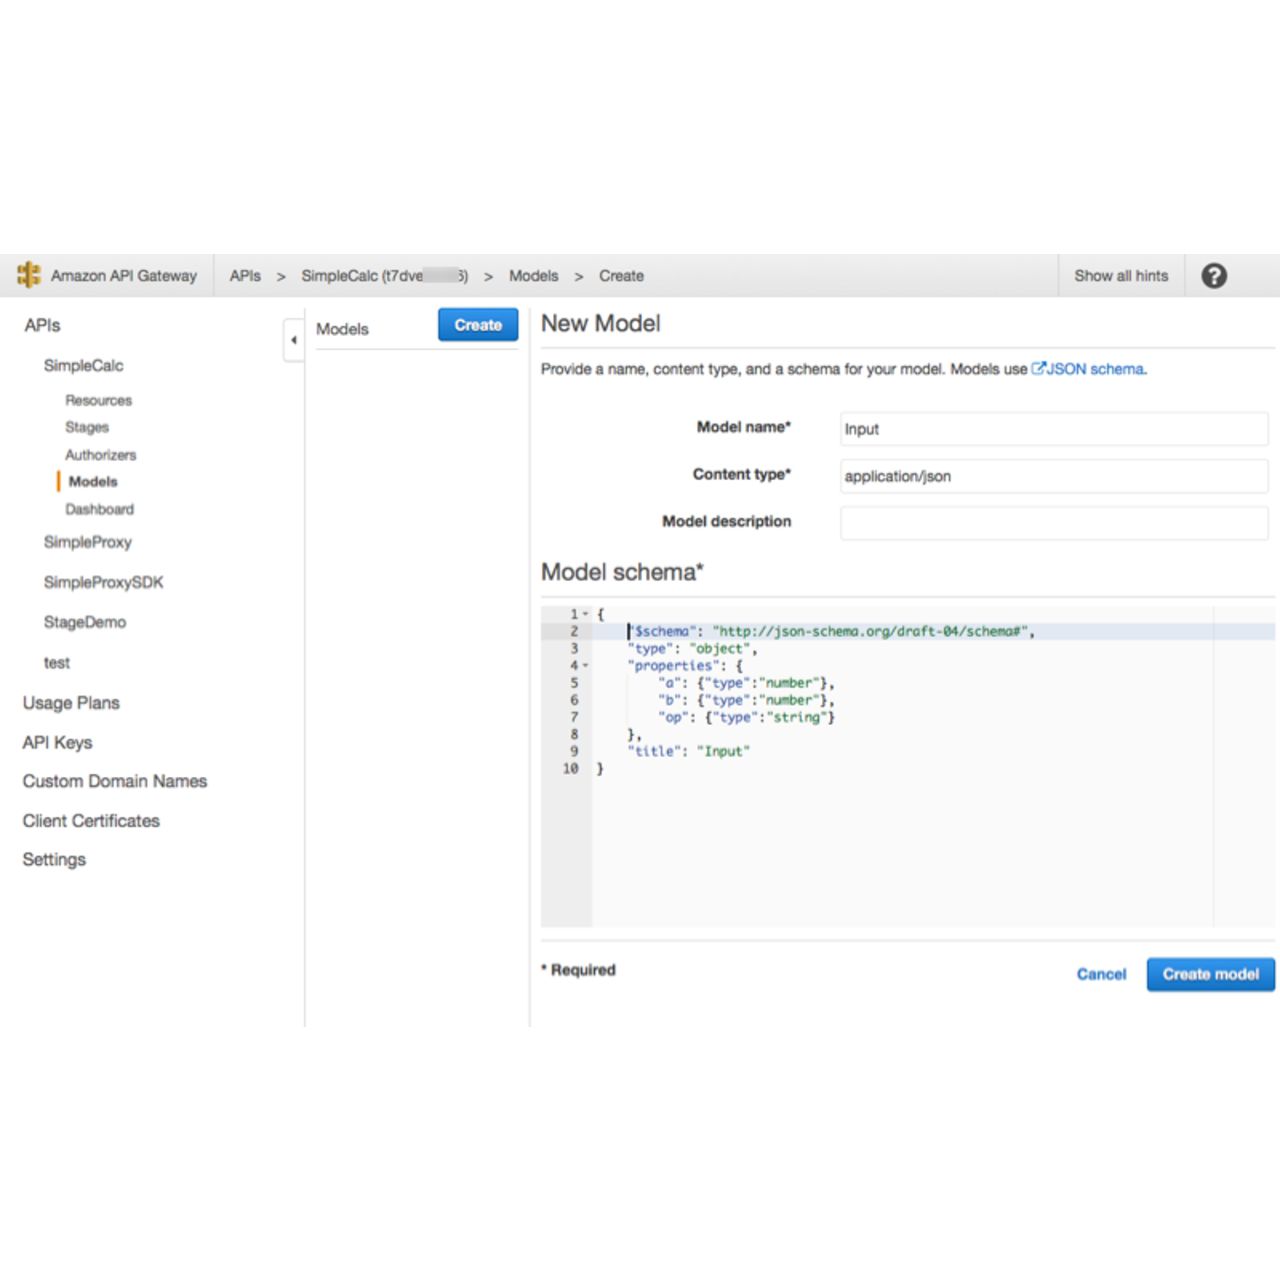Select the SimpleProxySDK API

click(103, 582)
